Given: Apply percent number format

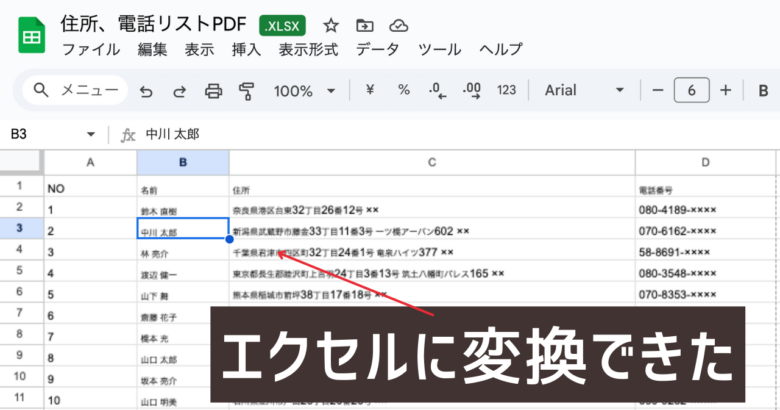Looking at the screenshot, I should 404,90.
